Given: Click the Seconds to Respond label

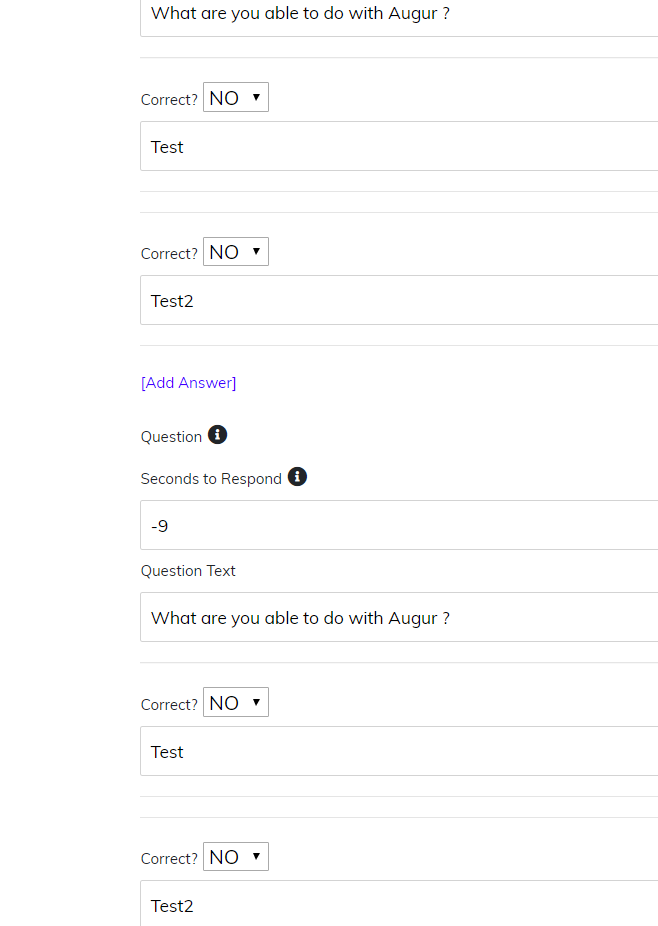Looking at the screenshot, I should 209,478.
